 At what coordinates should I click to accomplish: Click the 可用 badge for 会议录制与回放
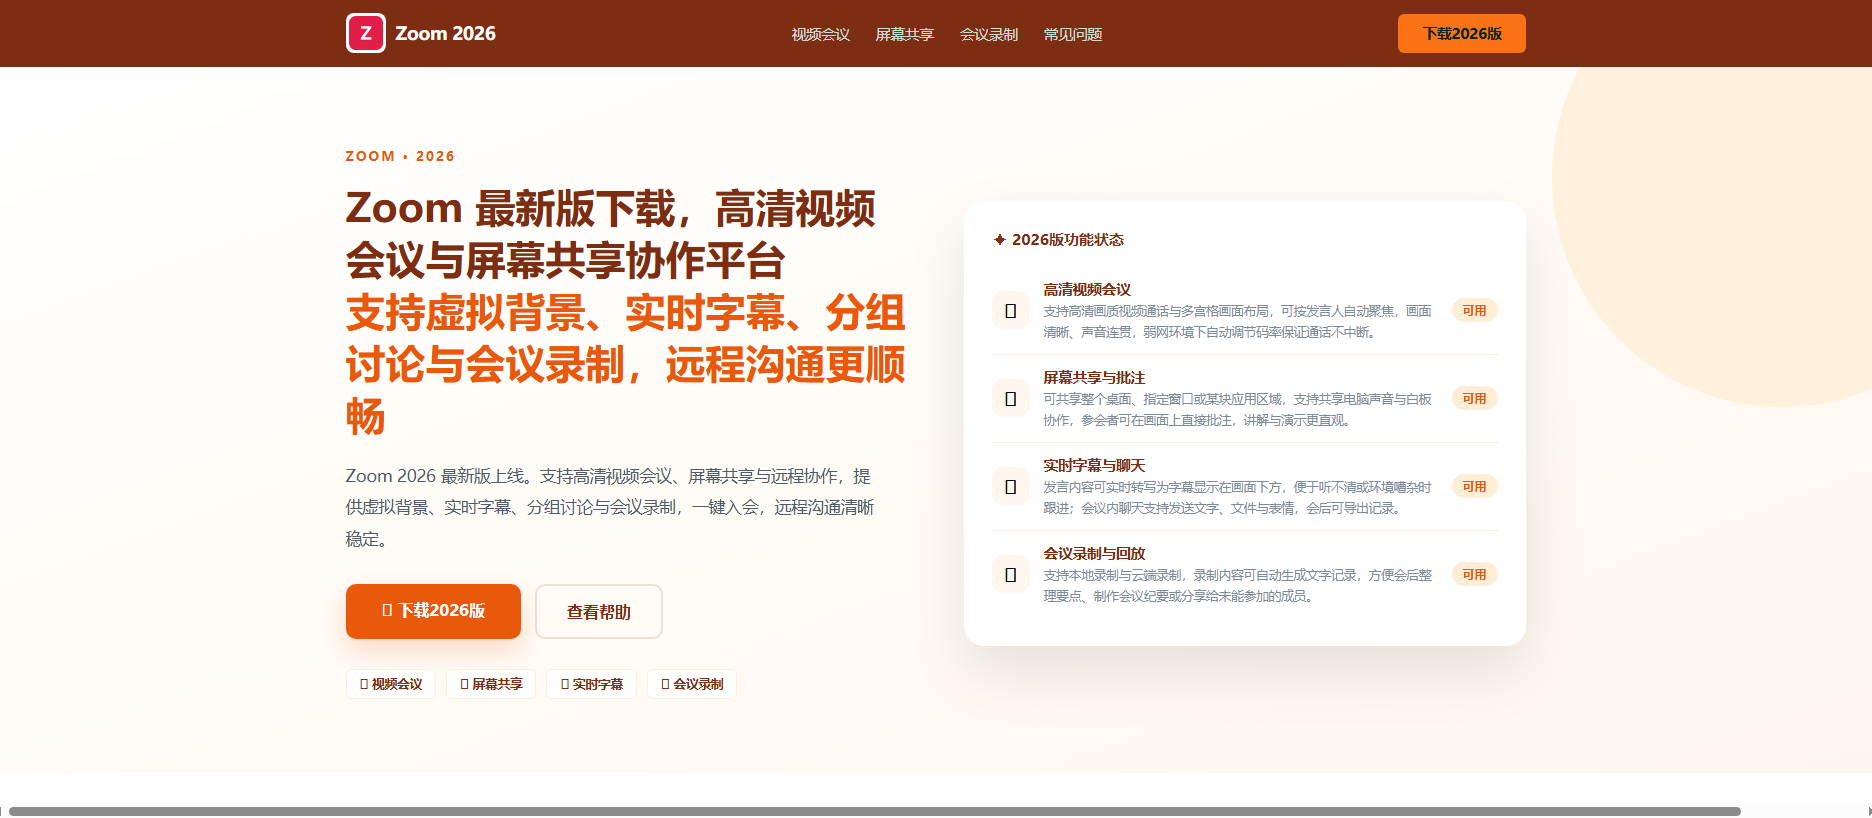point(1474,574)
